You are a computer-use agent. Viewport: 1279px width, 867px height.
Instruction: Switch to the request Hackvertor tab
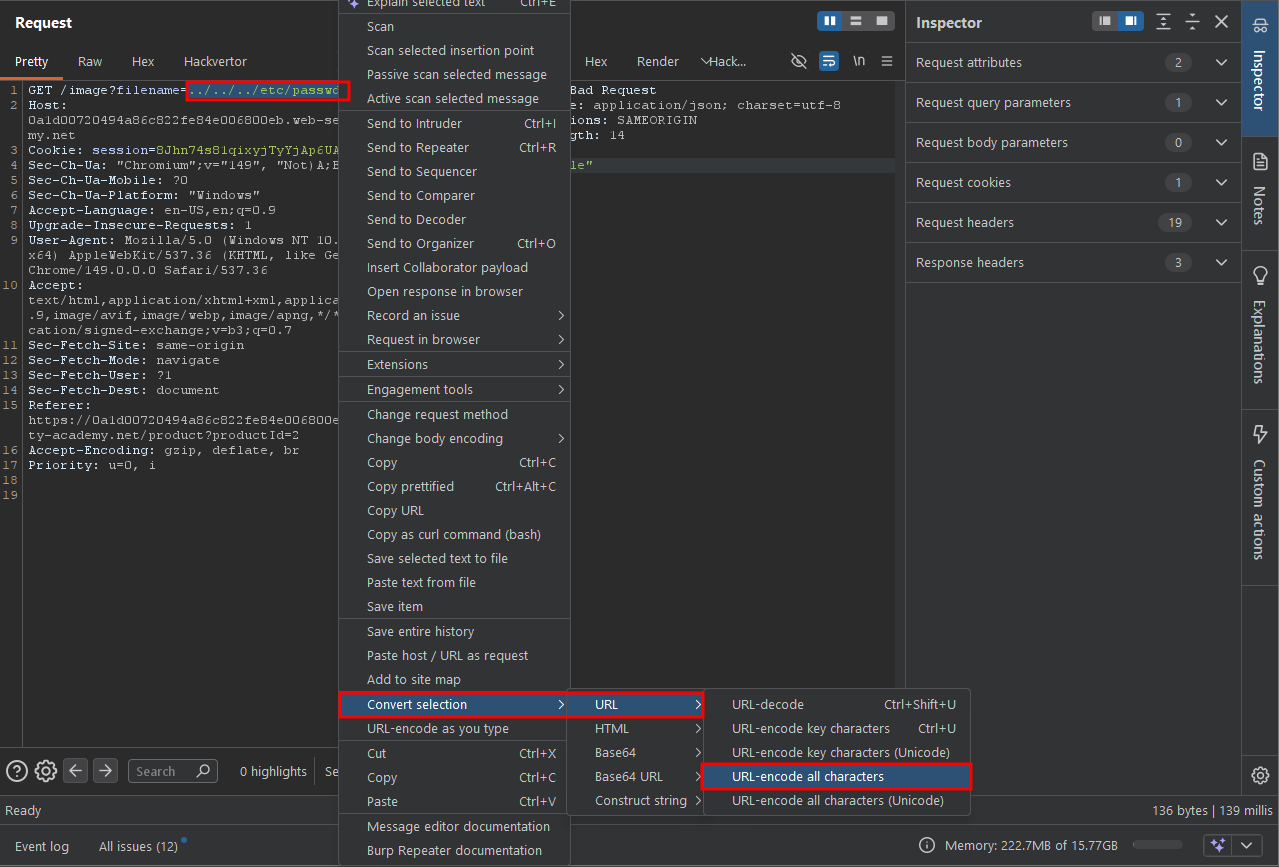[x=215, y=61]
